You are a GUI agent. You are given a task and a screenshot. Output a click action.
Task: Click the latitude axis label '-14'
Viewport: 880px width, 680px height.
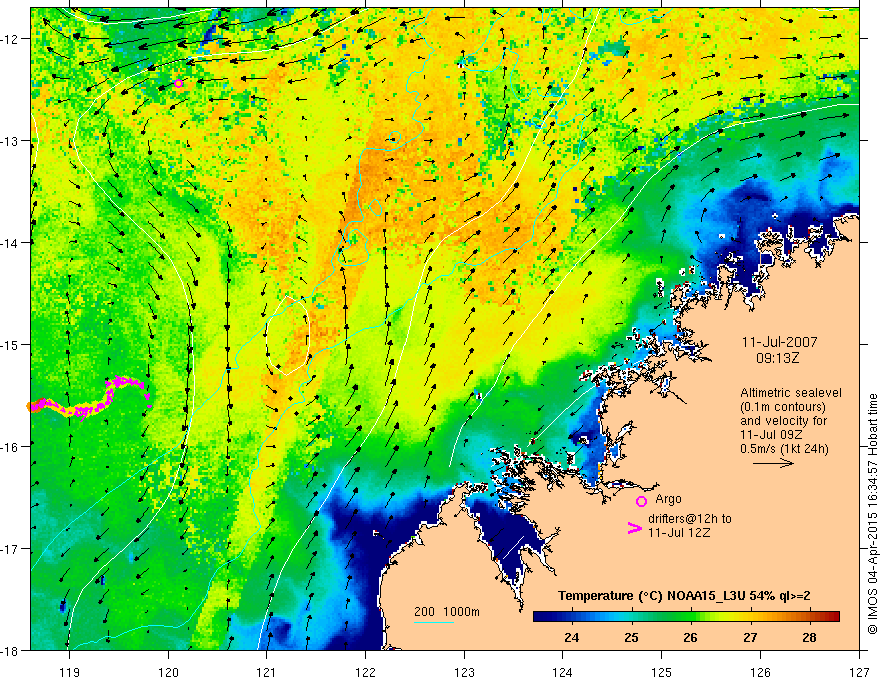[x=10, y=243]
